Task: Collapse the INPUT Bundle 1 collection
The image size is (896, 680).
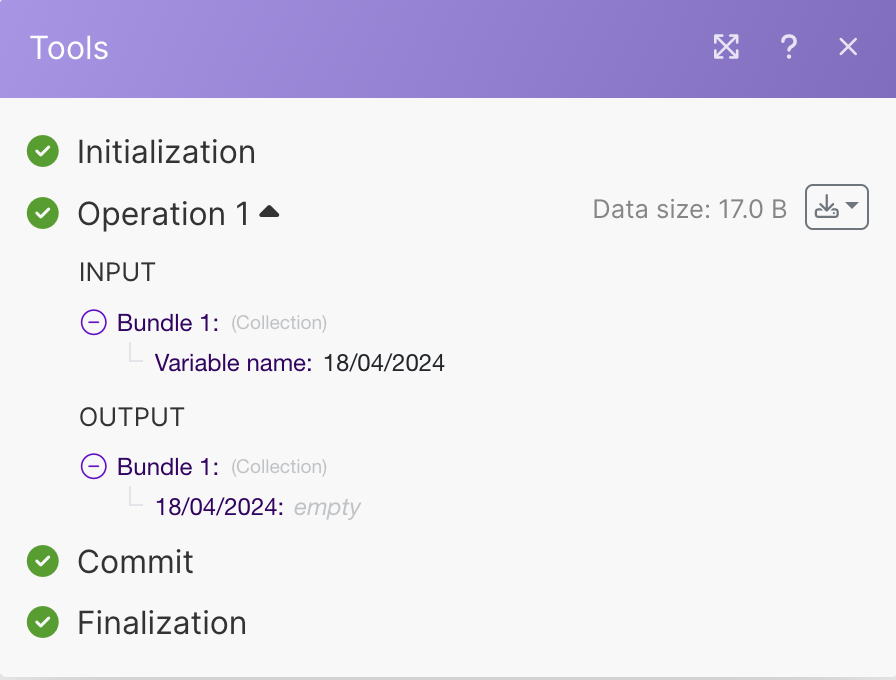Action: click(x=93, y=322)
